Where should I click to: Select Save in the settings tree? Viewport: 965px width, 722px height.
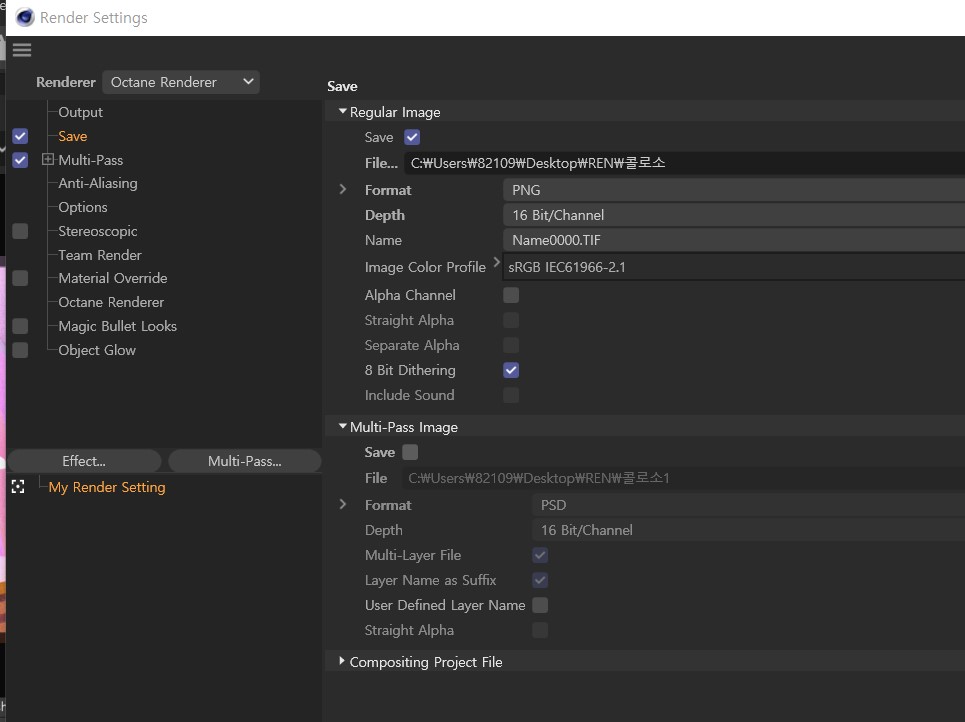pyautogui.click(x=73, y=136)
